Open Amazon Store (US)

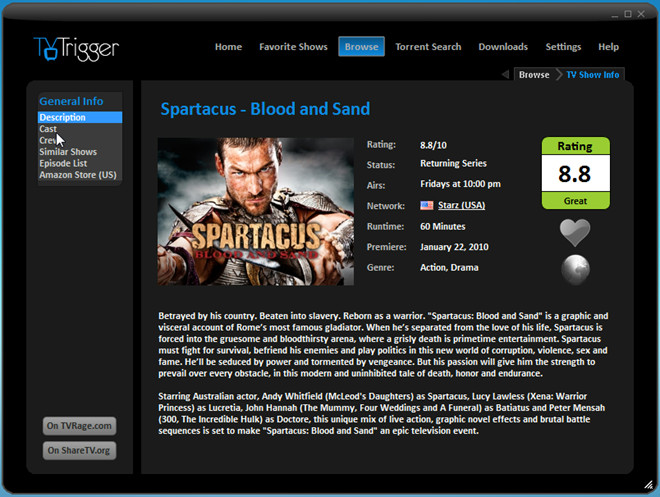point(78,175)
